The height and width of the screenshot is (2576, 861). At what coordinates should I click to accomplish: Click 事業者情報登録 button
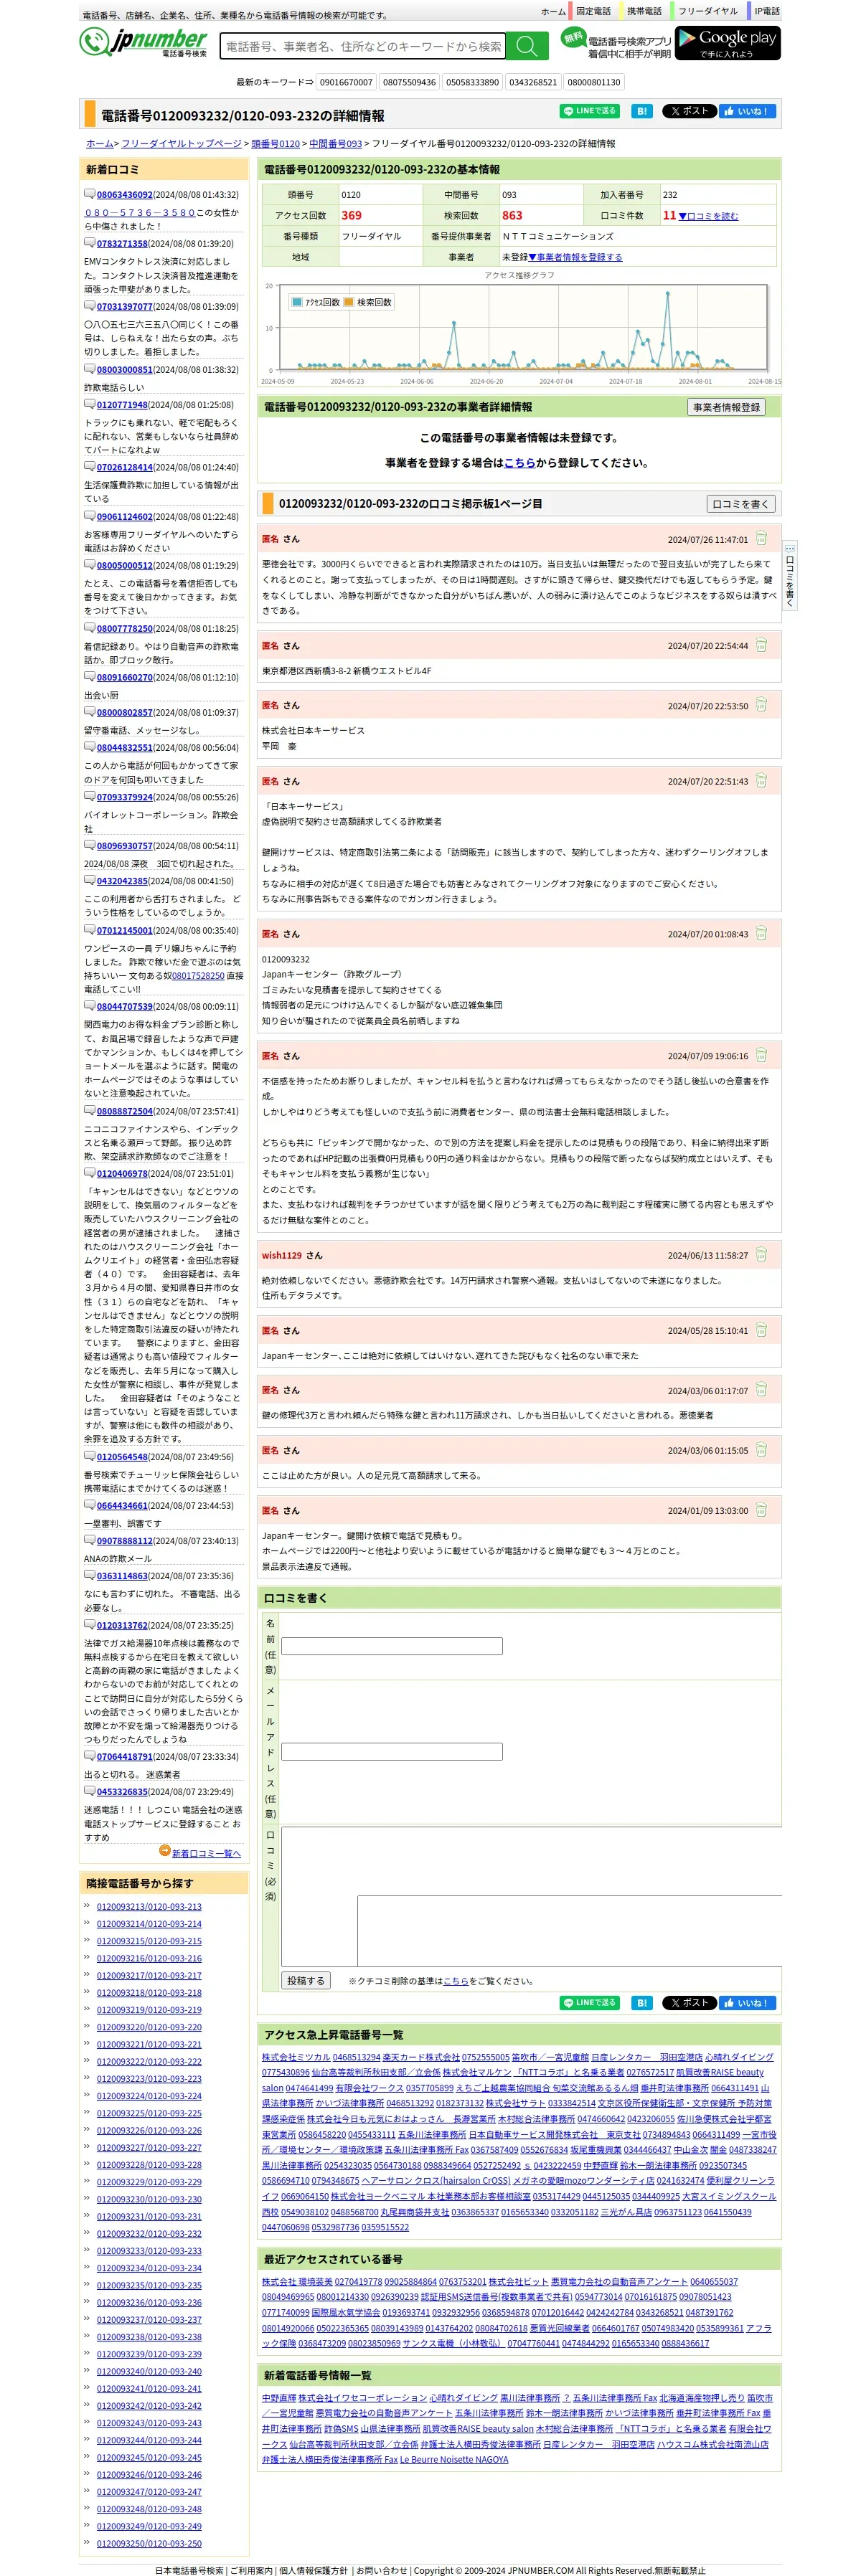[726, 407]
